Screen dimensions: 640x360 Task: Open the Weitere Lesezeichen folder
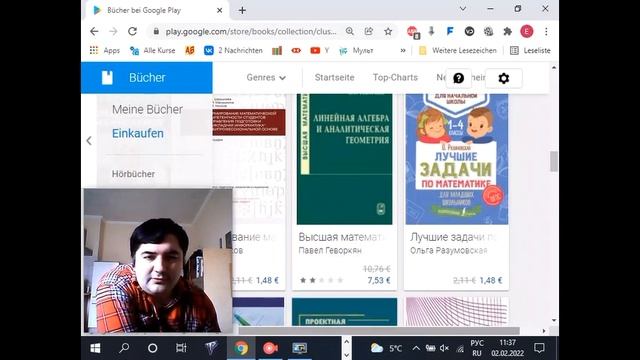coord(458,51)
